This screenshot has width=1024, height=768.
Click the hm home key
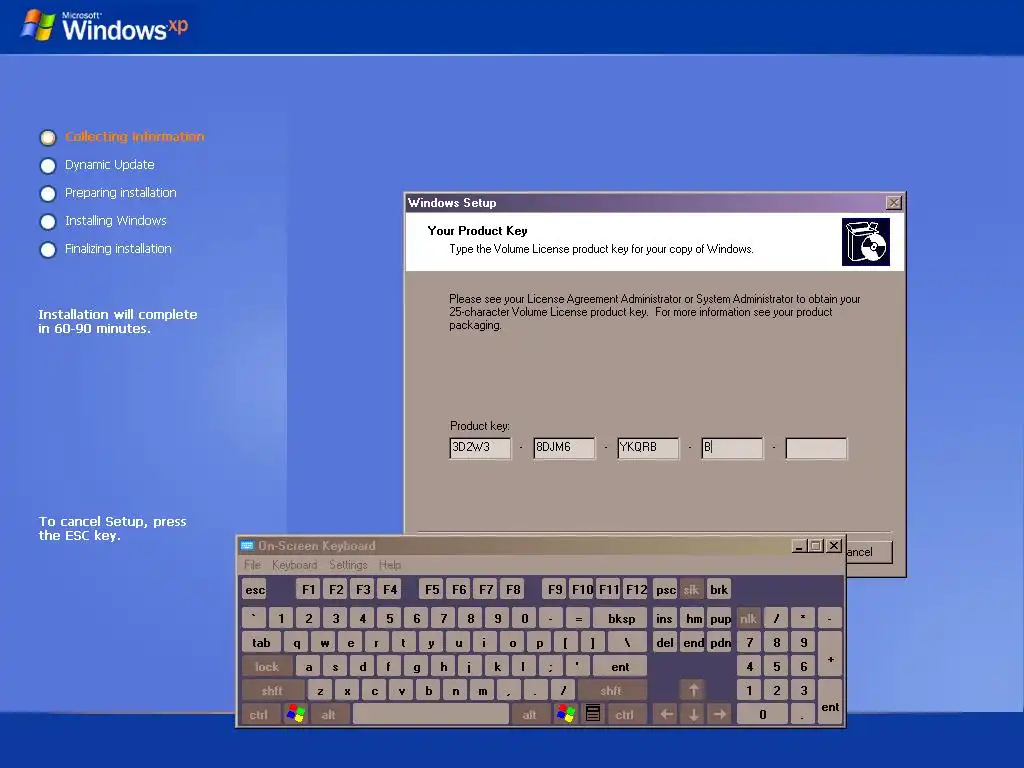coord(694,618)
